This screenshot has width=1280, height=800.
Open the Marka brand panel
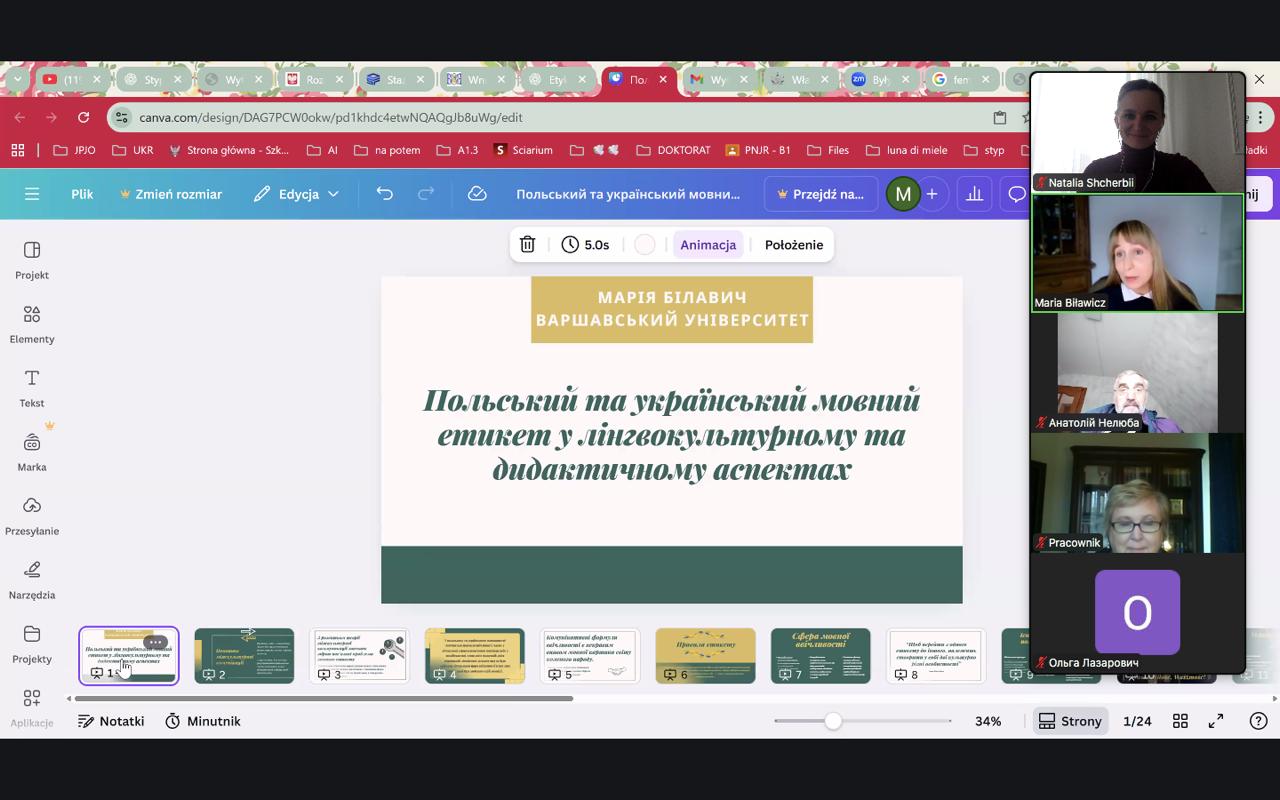click(32, 452)
